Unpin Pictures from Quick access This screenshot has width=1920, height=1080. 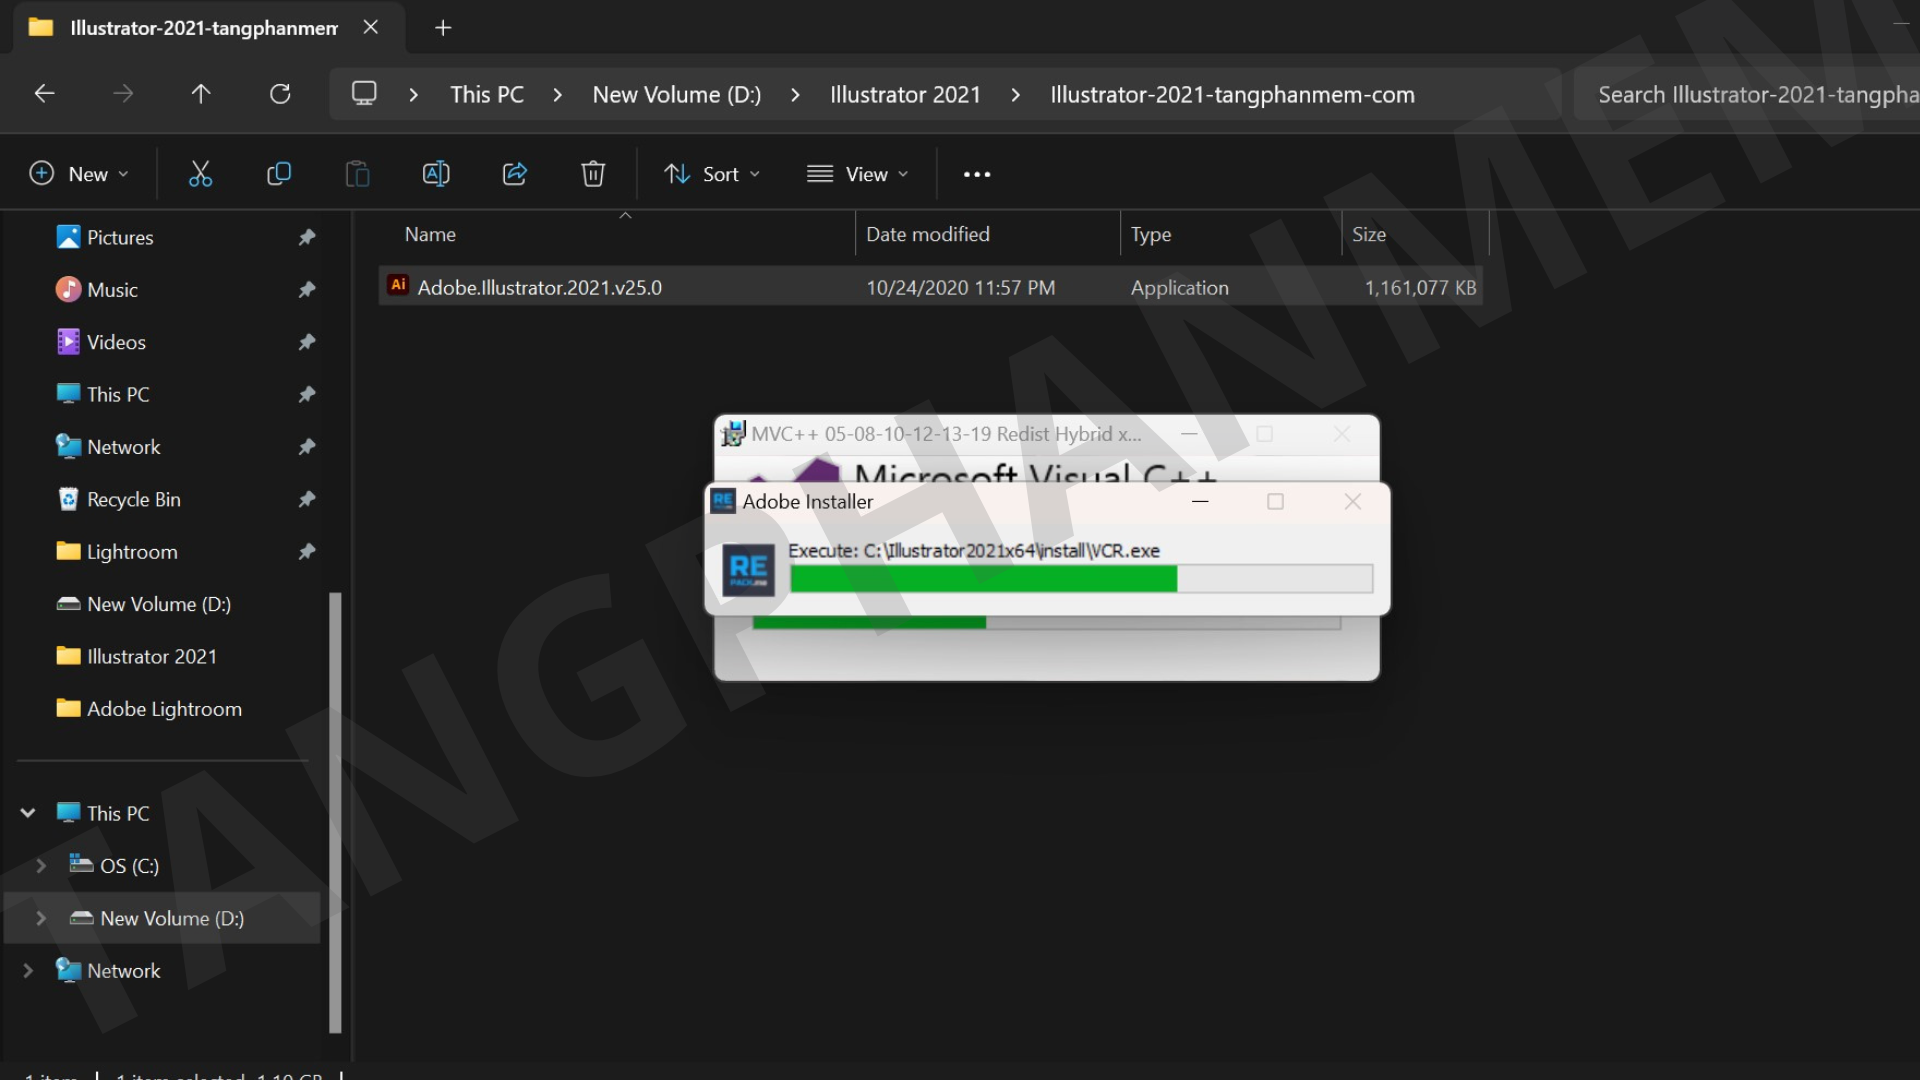tap(307, 237)
